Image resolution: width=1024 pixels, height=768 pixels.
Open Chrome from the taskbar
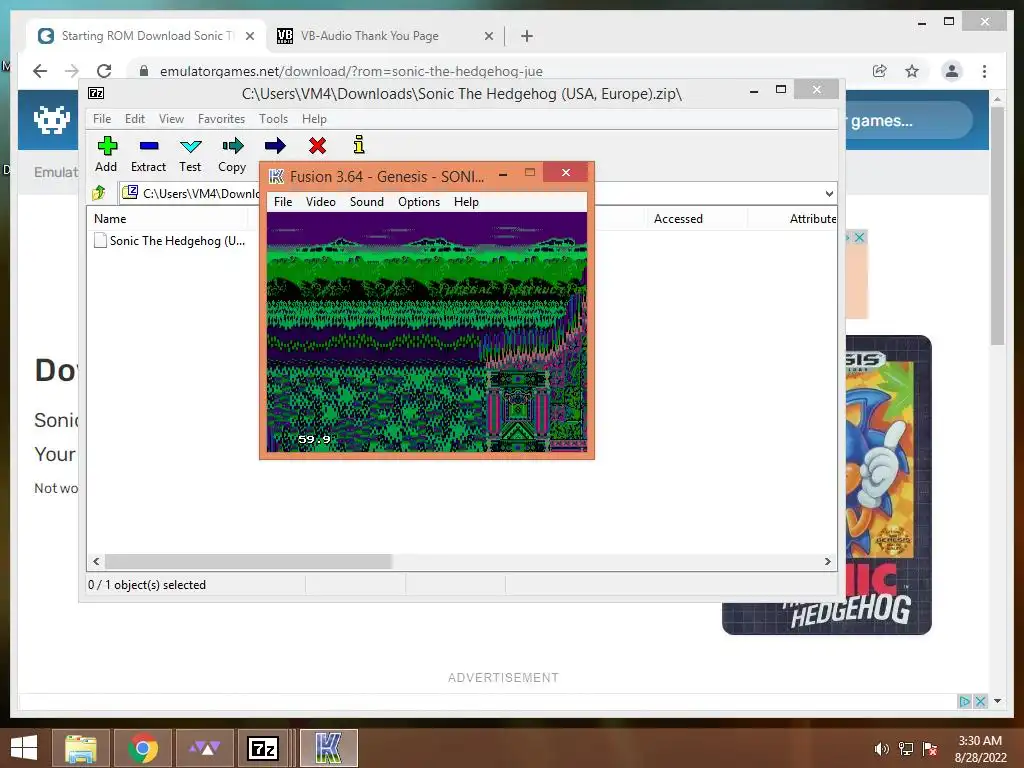[x=143, y=748]
